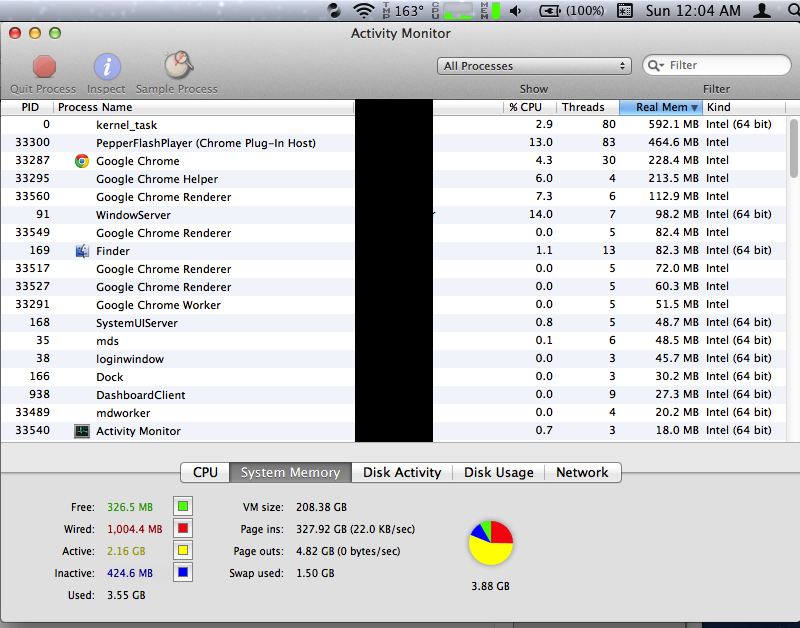Click the Page ins 327.92 GB value
The image size is (800, 628).
pos(356,529)
